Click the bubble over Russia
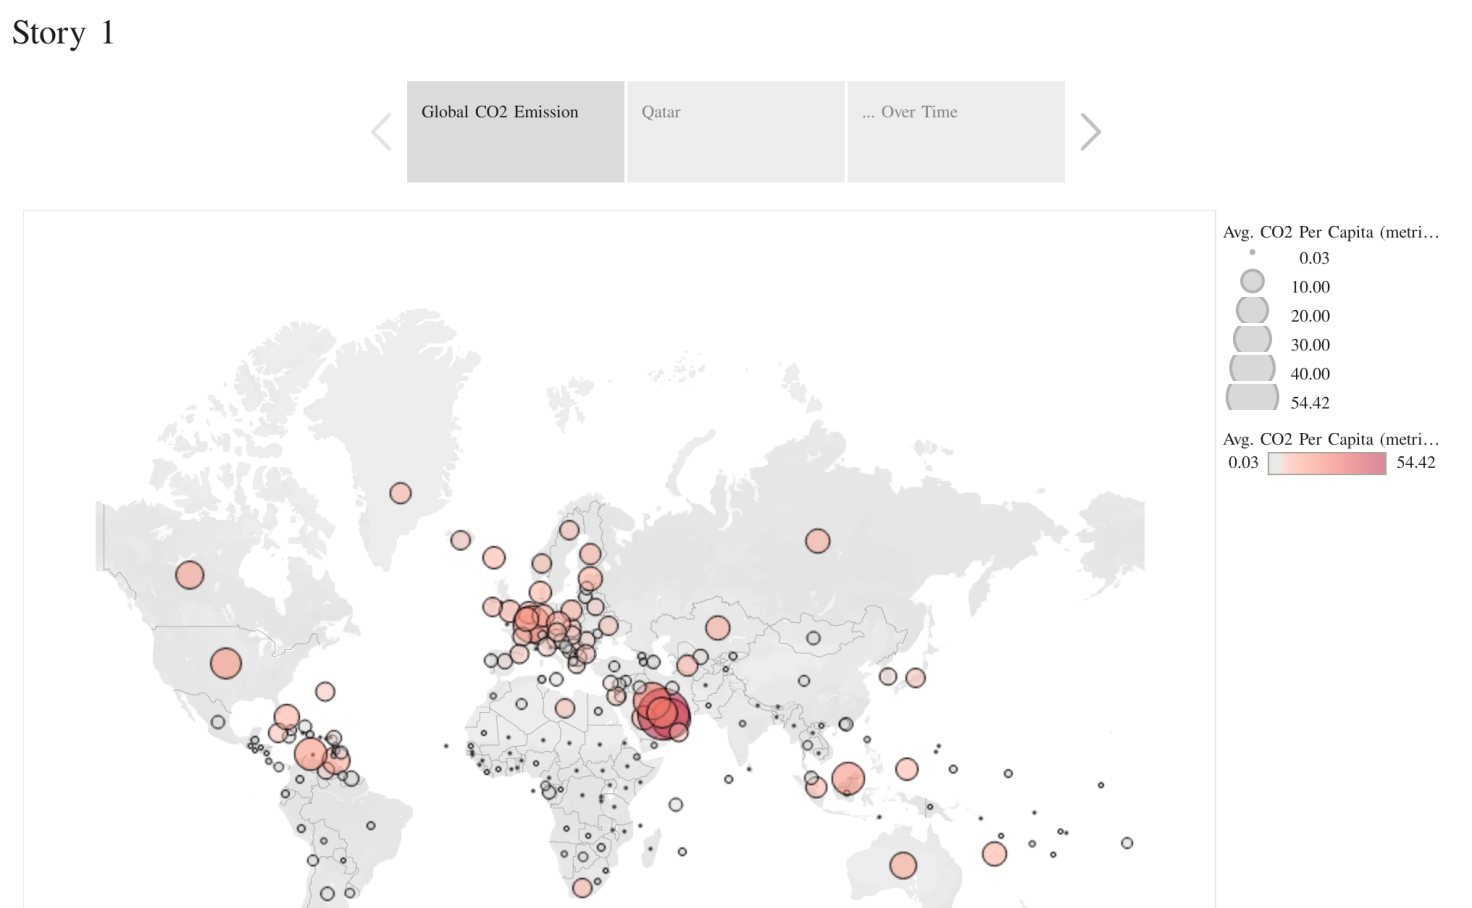The image size is (1472, 908). (x=817, y=541)
